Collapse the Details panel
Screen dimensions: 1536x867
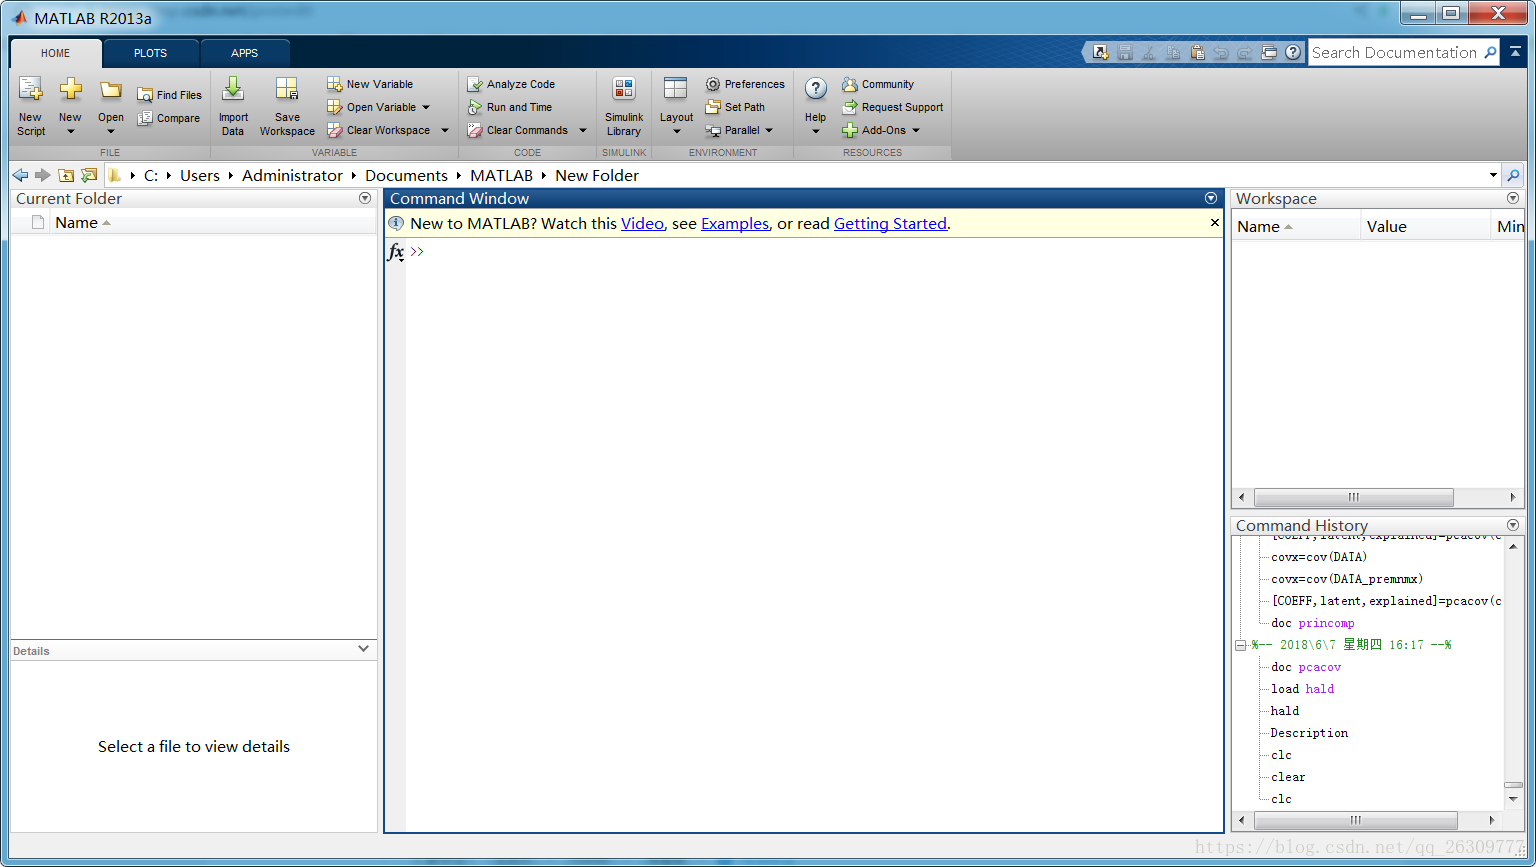tap(363, 649)
